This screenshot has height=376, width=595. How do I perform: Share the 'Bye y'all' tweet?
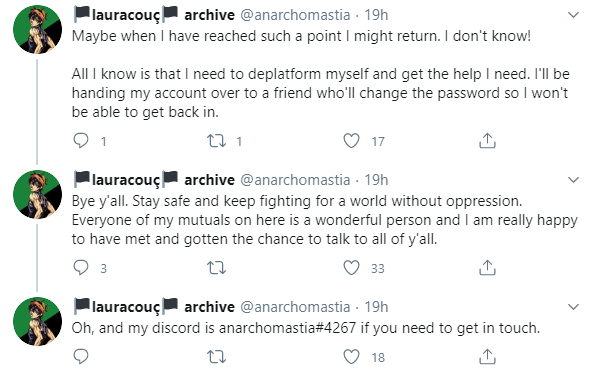coord(487,267)
